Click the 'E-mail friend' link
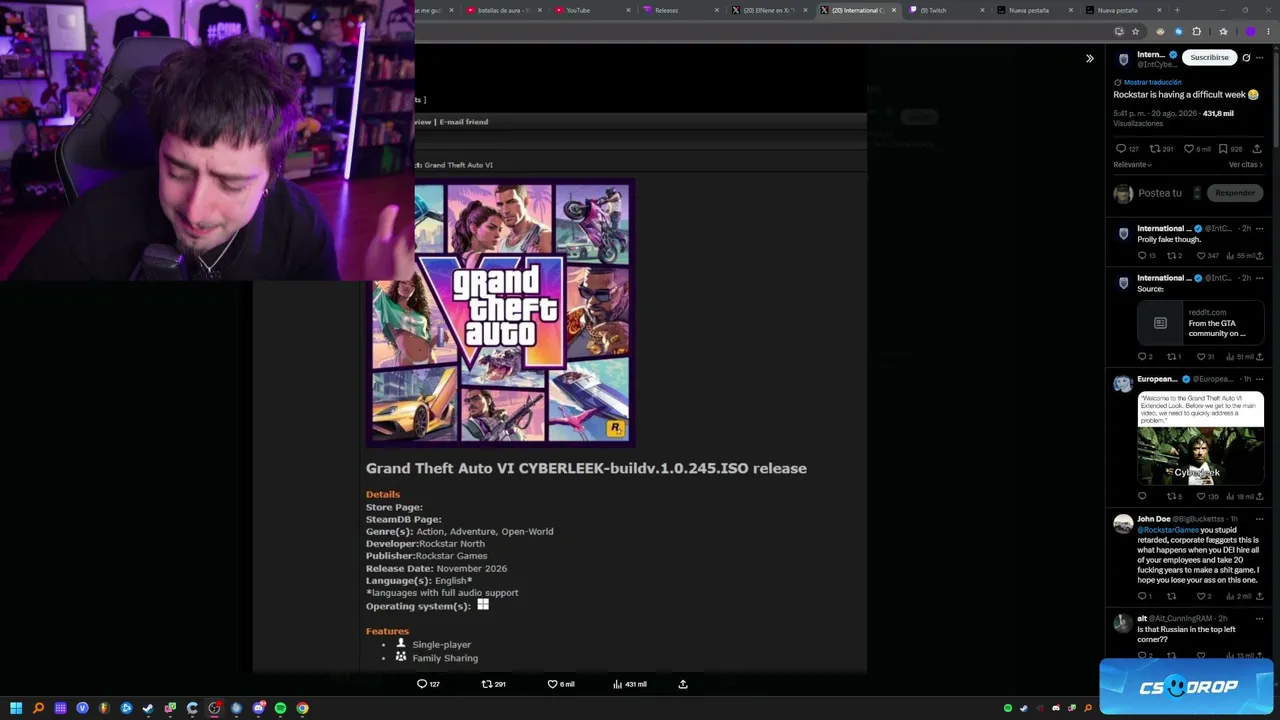 coord(464,122)
